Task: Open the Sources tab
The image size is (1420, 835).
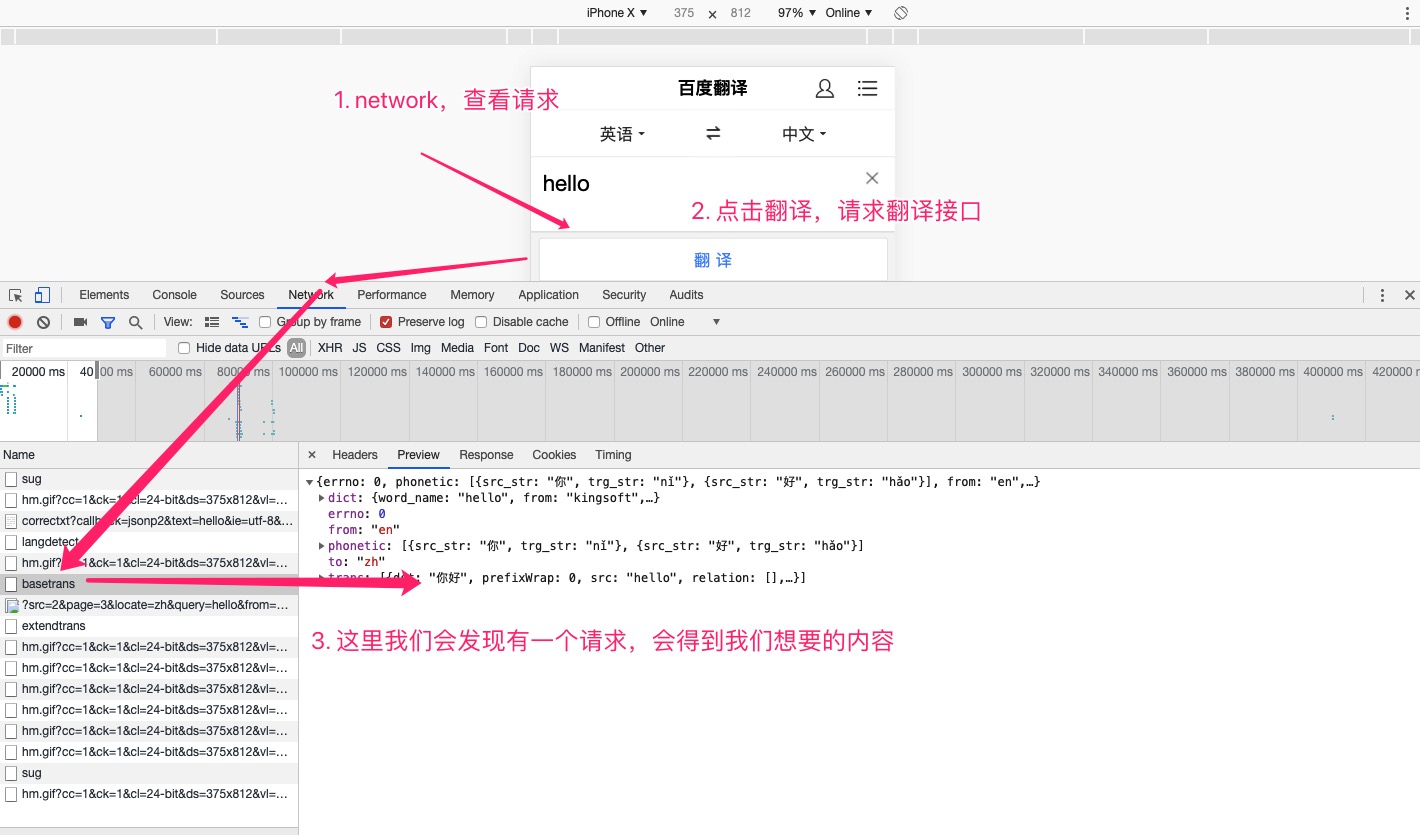Action: click(242, 295)
